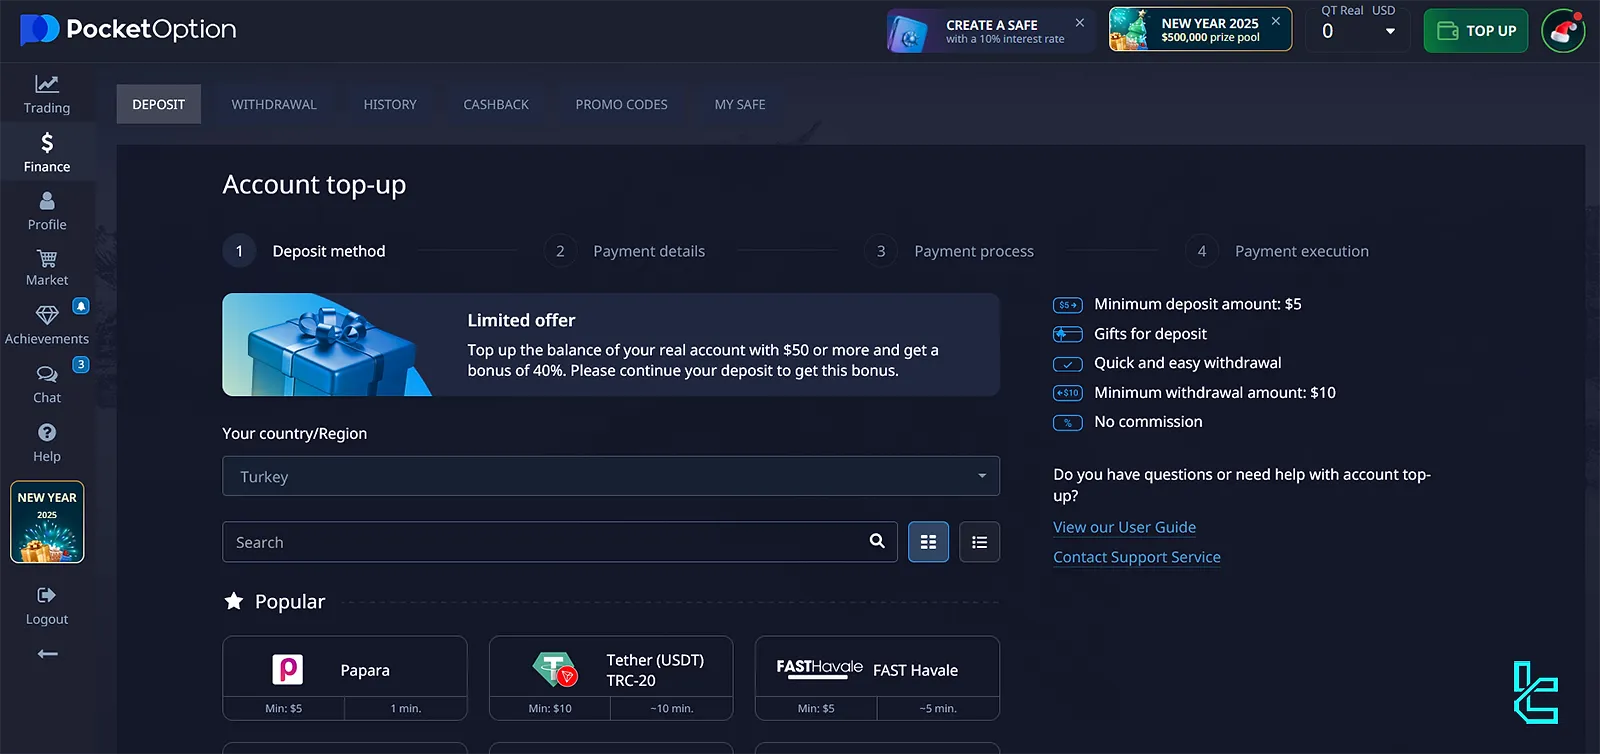The width and height of the screenshot is (1600, 754).
Task: Switch to grid view of payment methods
Action: (928, 542)
